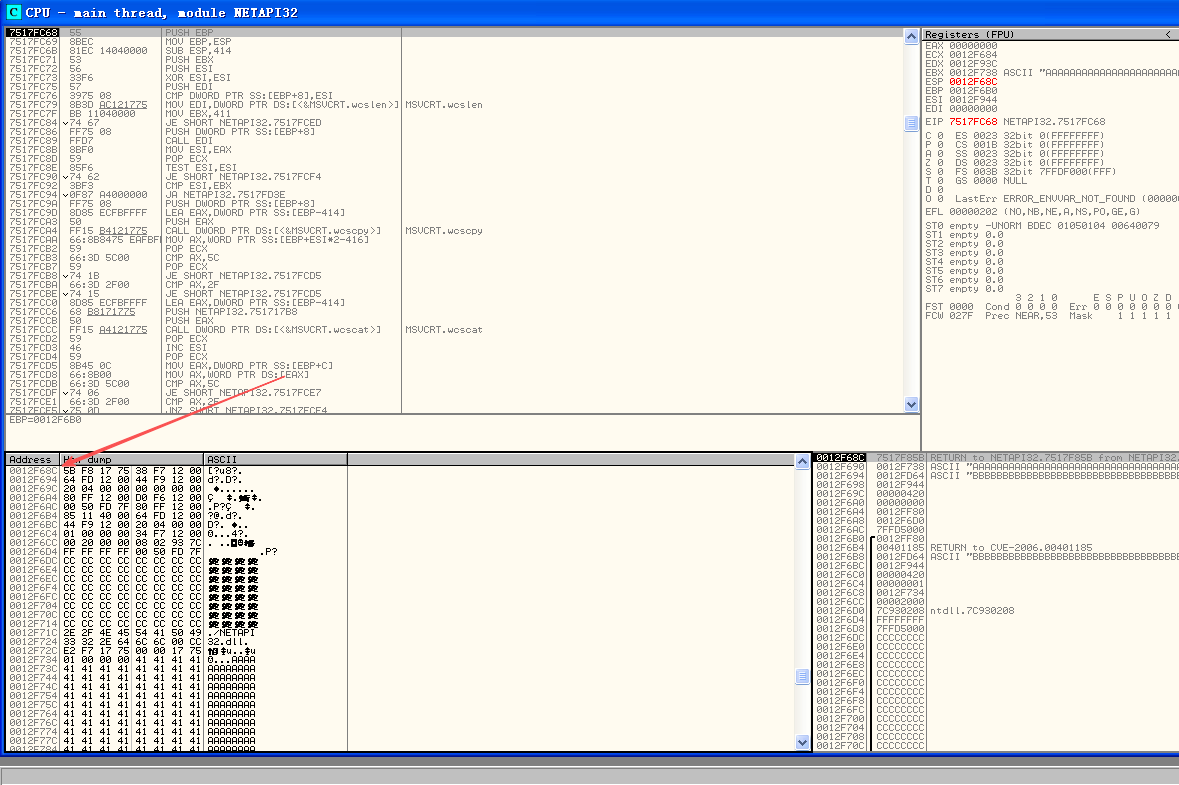Click the ASCII column header in dump

point(275,459)
